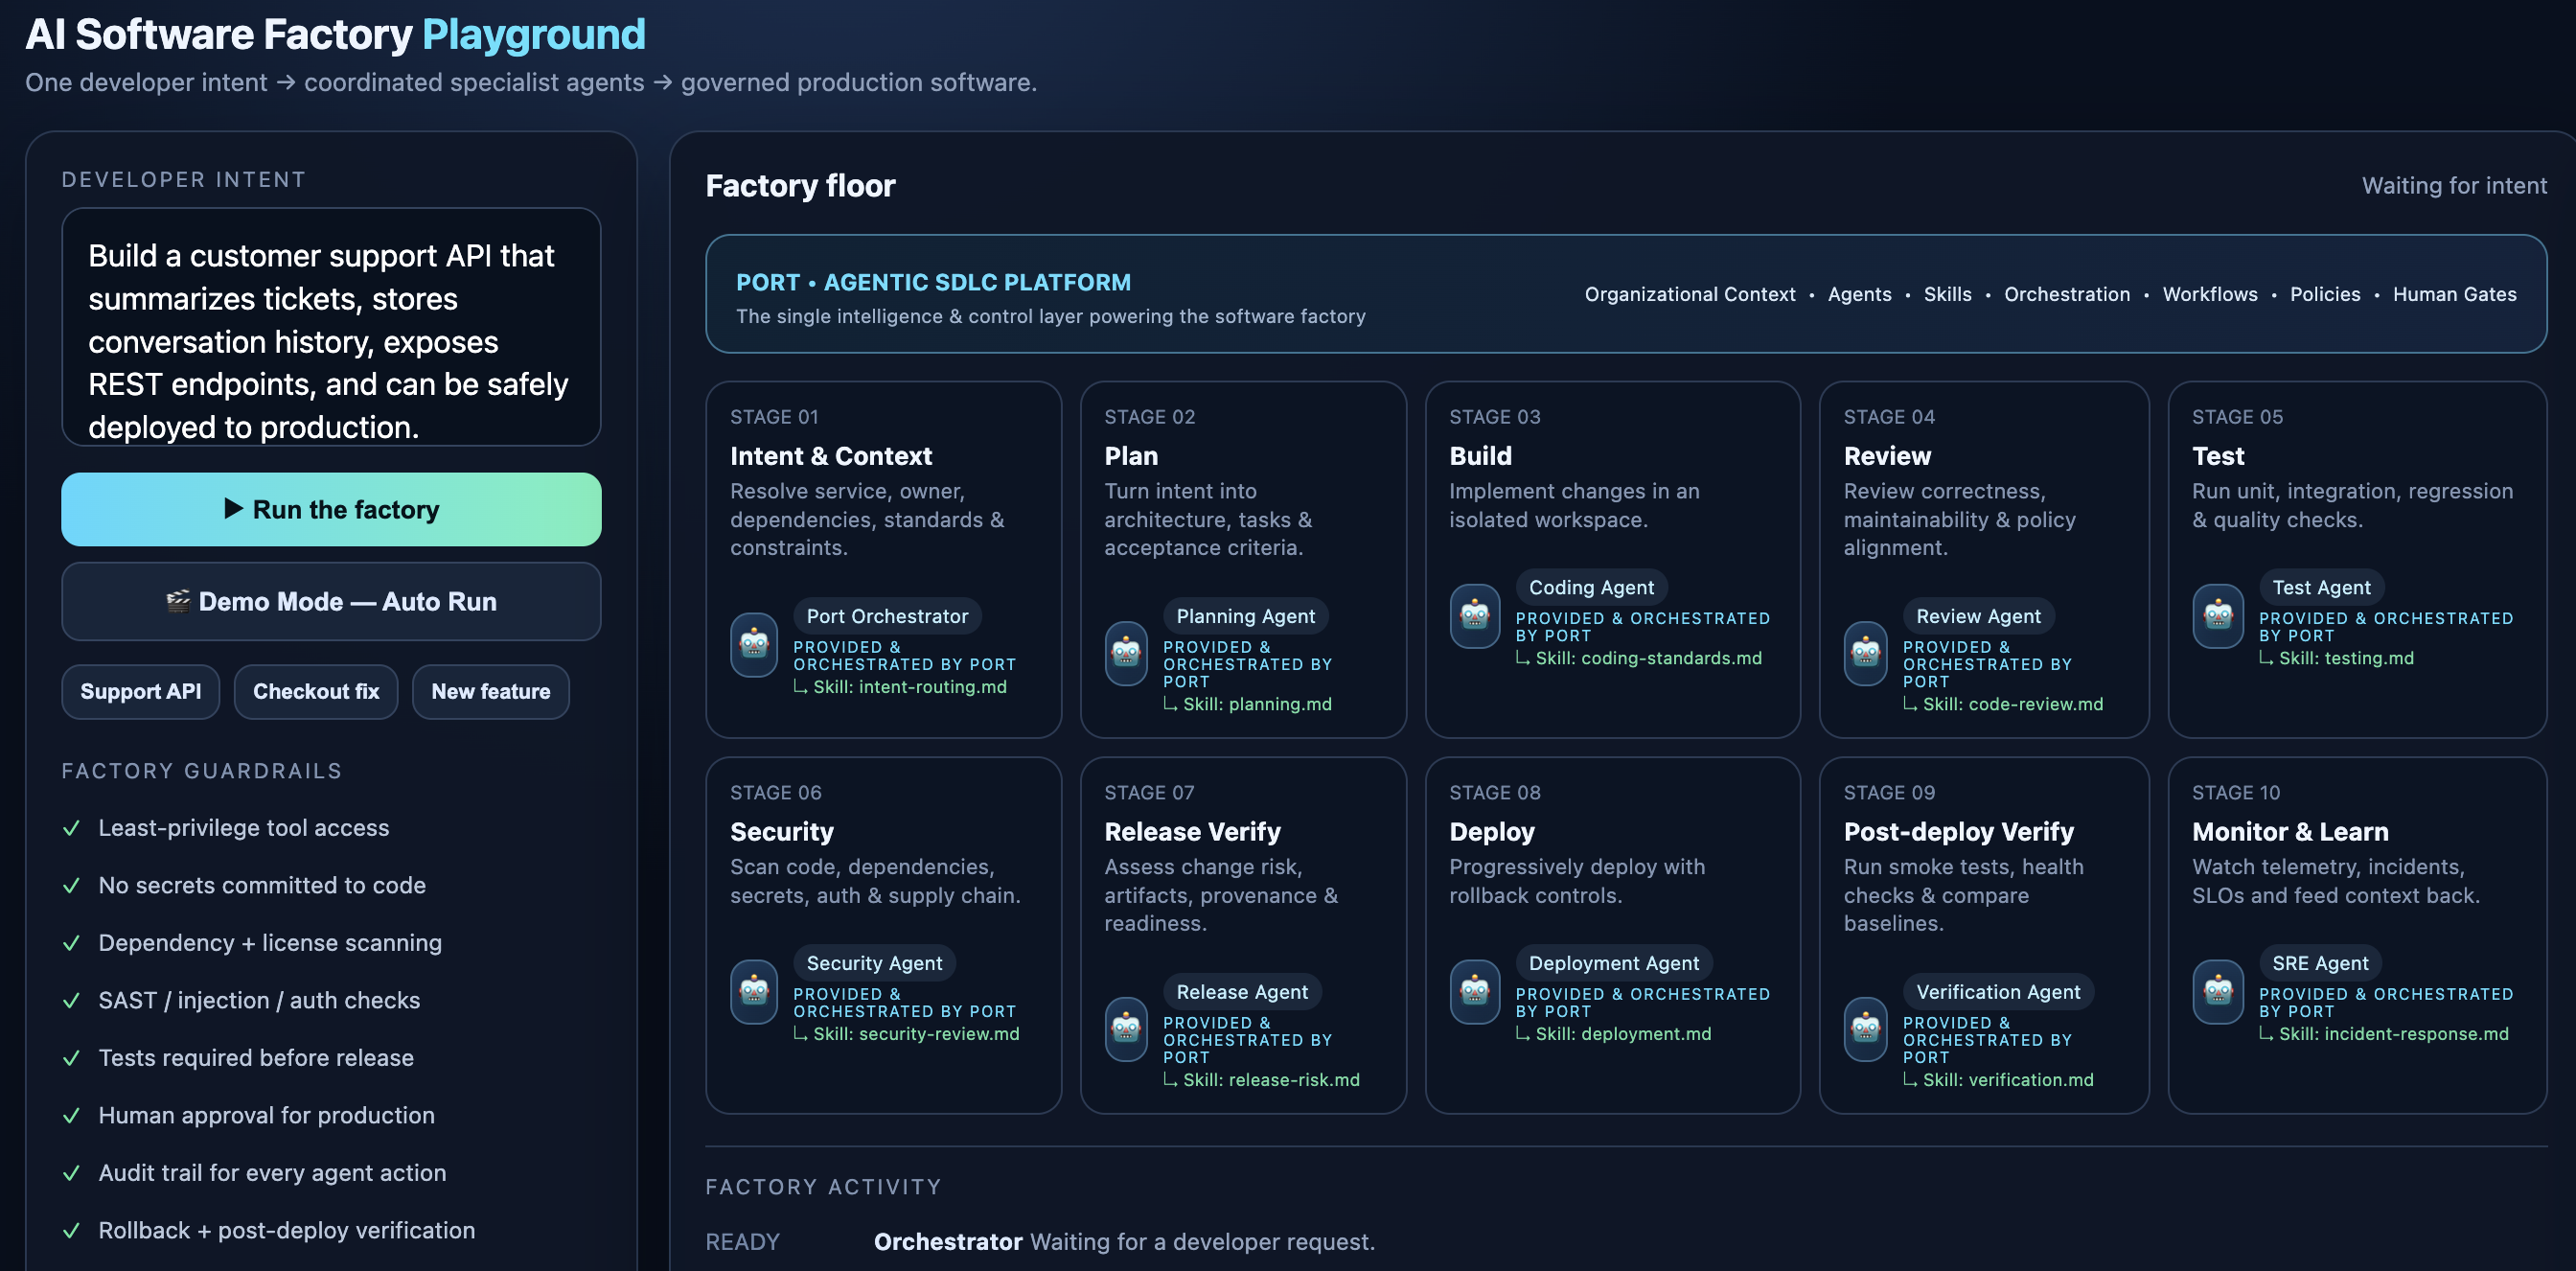Start Demo Mode — Auto Run

331,602
